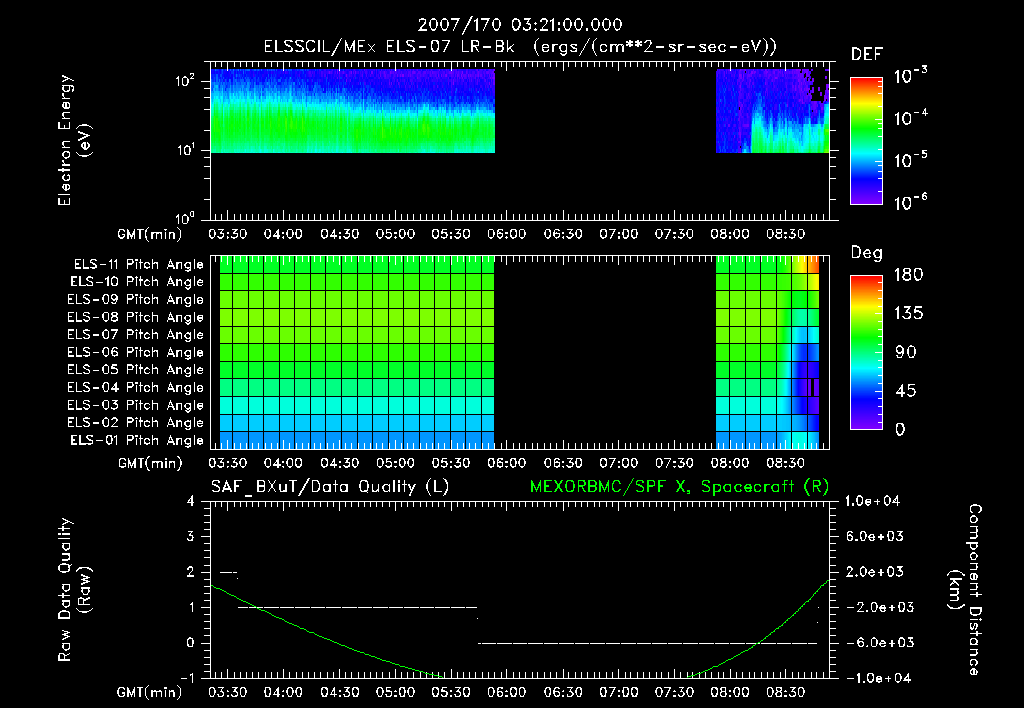Image resolution: width=1024 pixels, height=708 pixels.
Task: Click the white data quality line at level 1
Action: (x=358, y=607)
